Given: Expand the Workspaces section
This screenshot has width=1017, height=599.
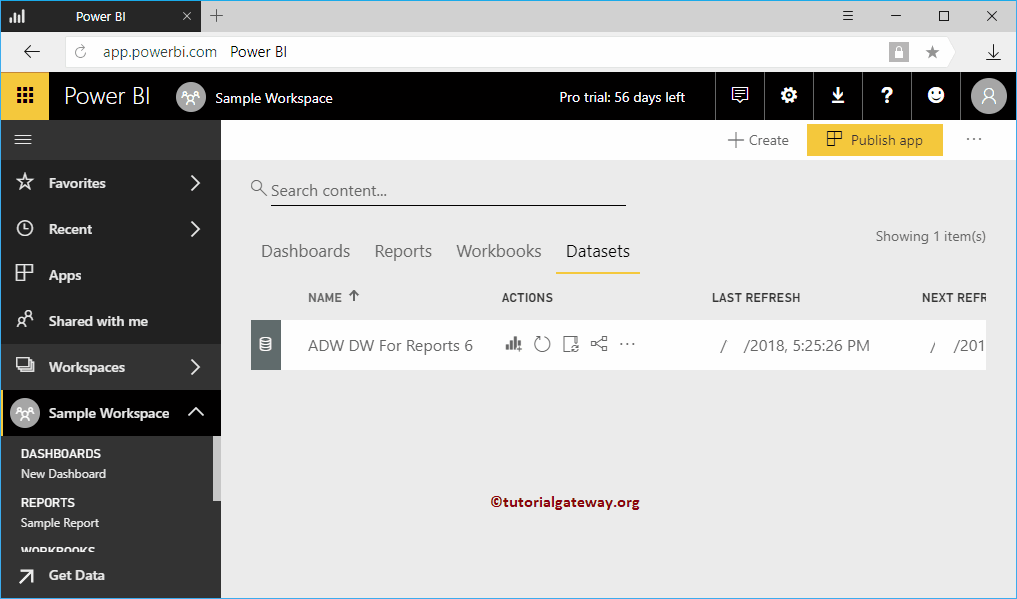Looking at the screenshot, I should point(111,367).
